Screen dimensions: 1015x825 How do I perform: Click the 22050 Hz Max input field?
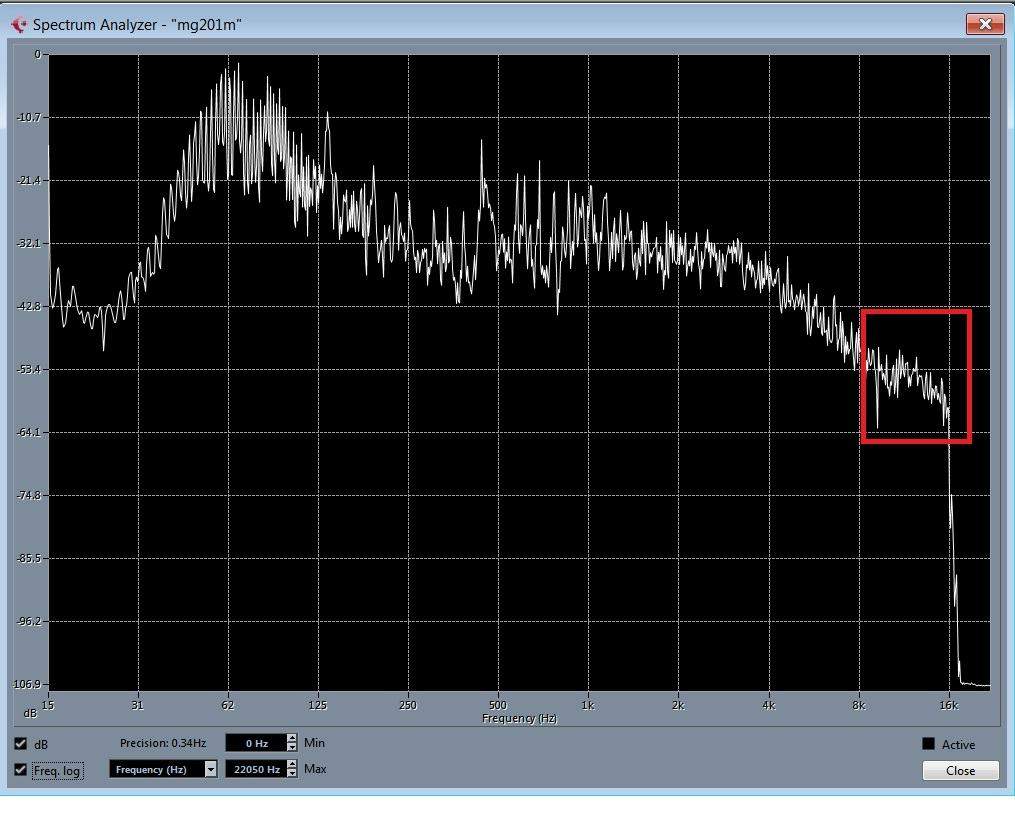(x=254, y=769)
